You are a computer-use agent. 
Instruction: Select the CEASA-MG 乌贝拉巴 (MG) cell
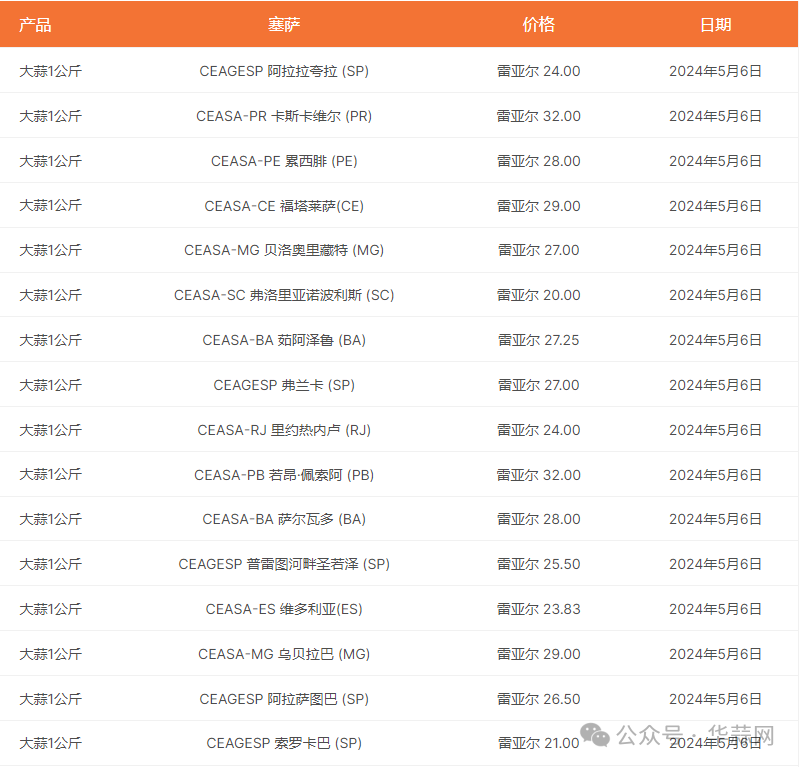pyautogui.click(x=284, y=654)
